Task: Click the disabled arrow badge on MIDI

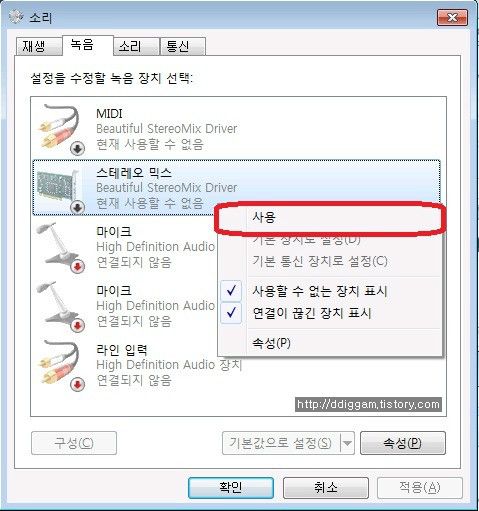Action: (x=77, y=149)
